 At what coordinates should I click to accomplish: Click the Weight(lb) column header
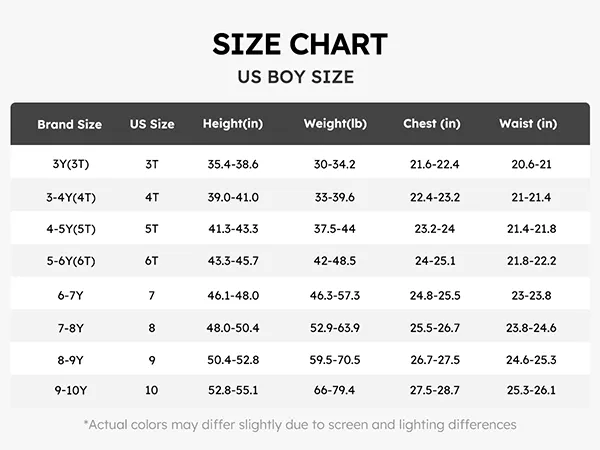point(335,125)
